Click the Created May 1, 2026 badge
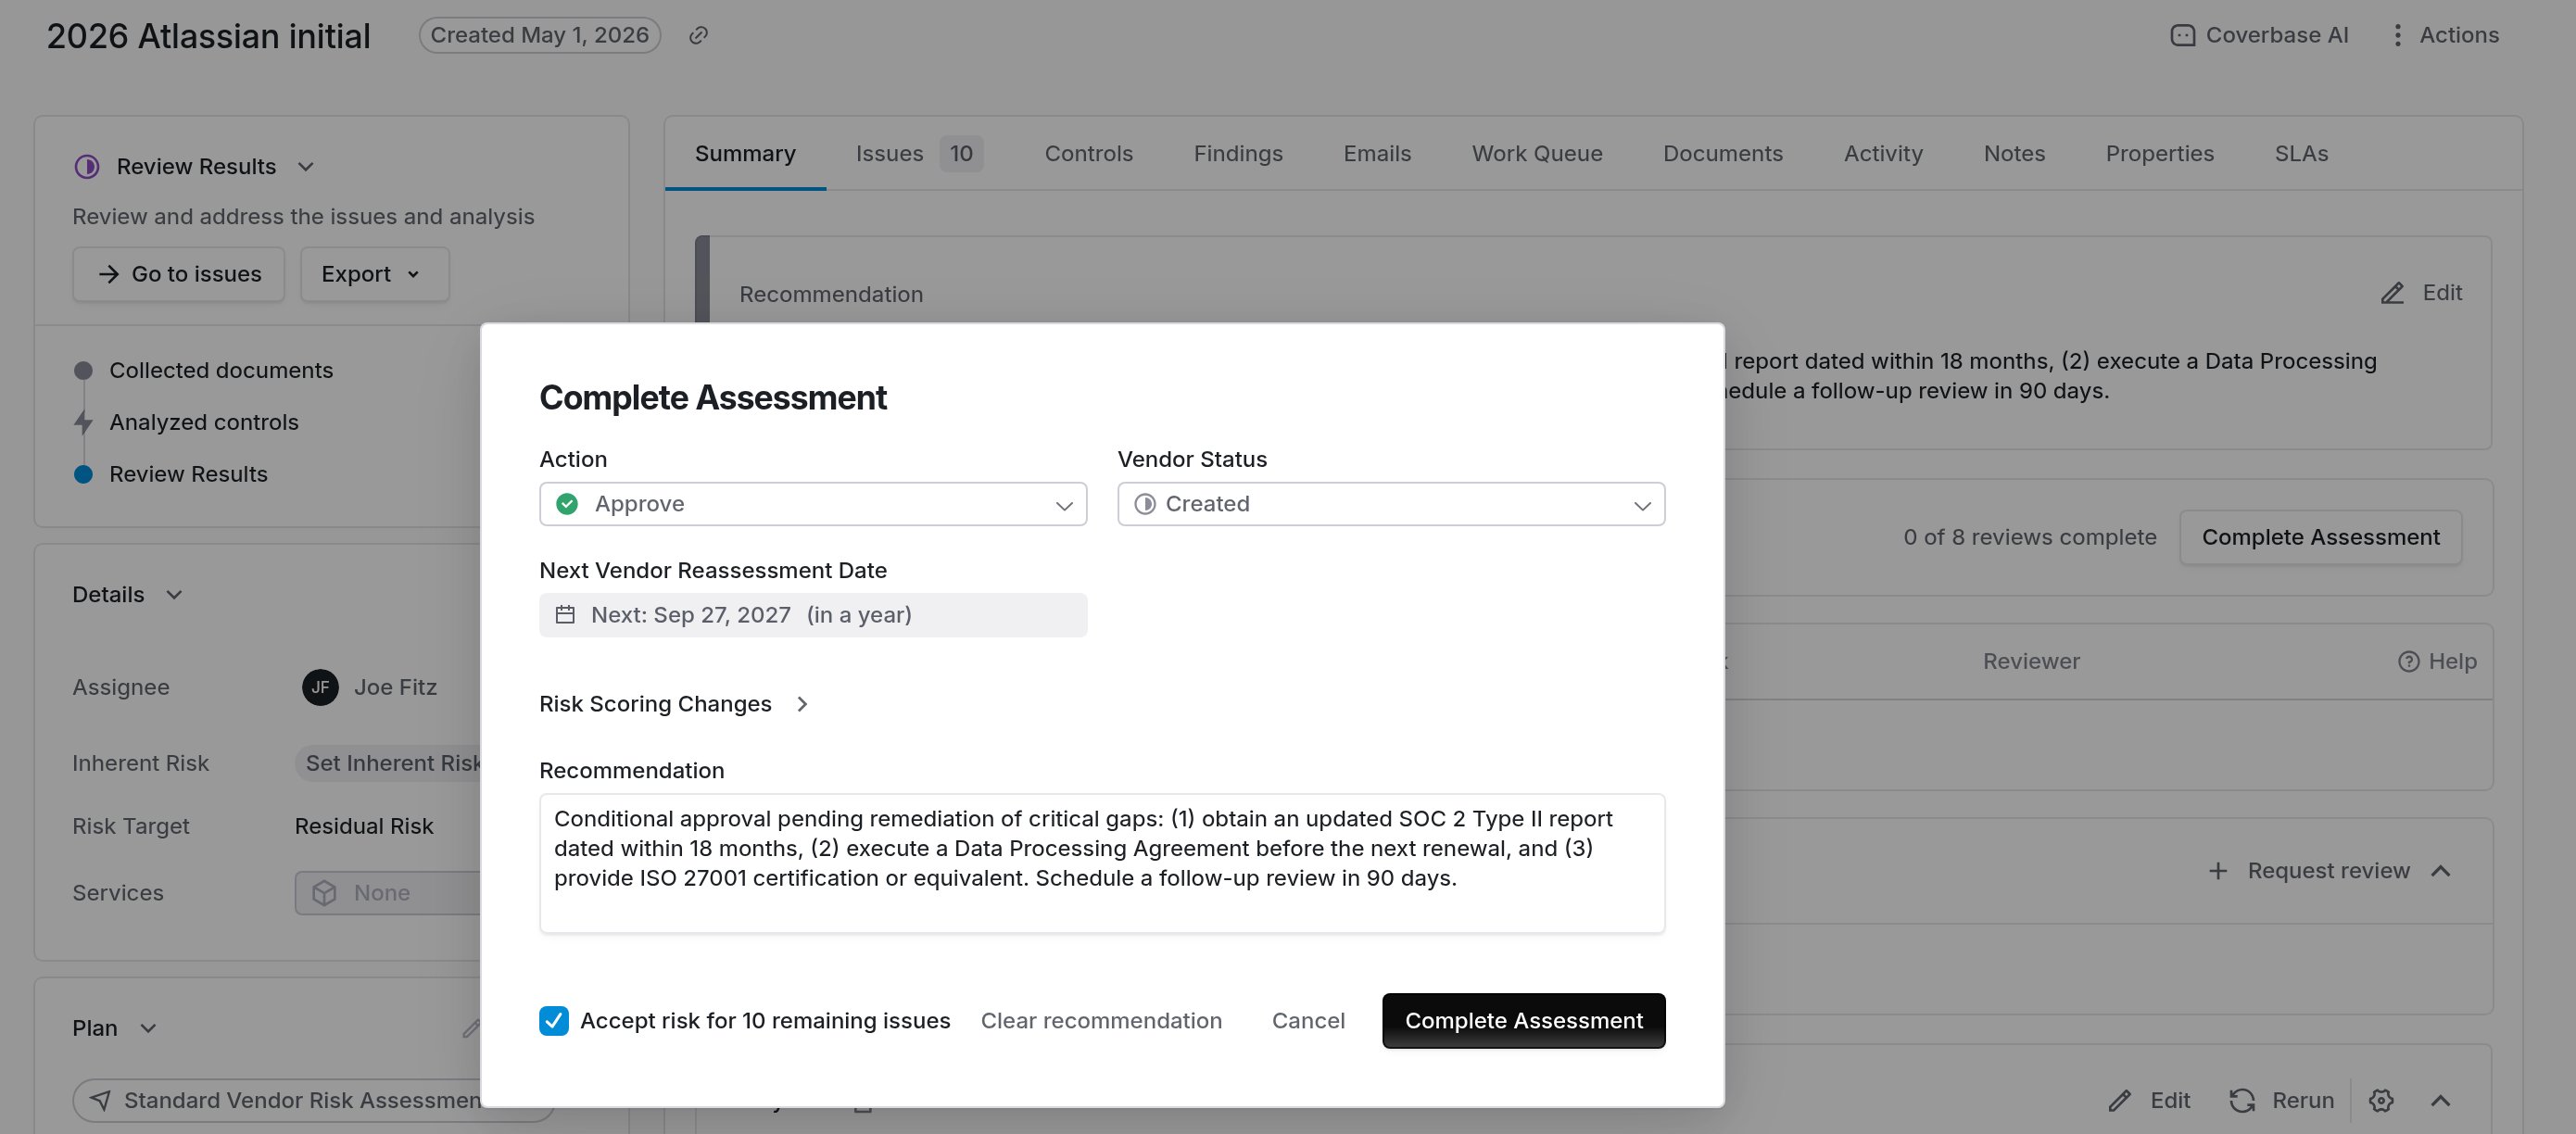The height and width of the screenshot is (1134, 2576). point(539,35)
